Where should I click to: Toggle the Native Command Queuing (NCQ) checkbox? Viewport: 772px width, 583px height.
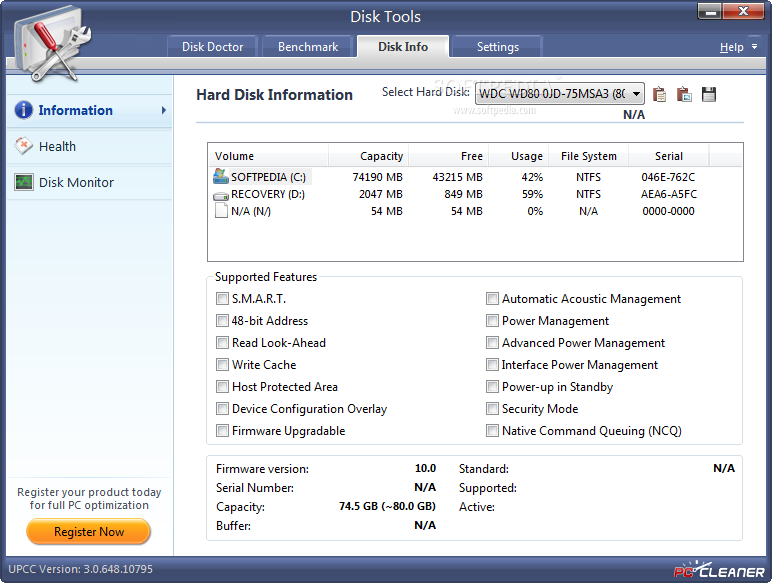click(492, 430)
